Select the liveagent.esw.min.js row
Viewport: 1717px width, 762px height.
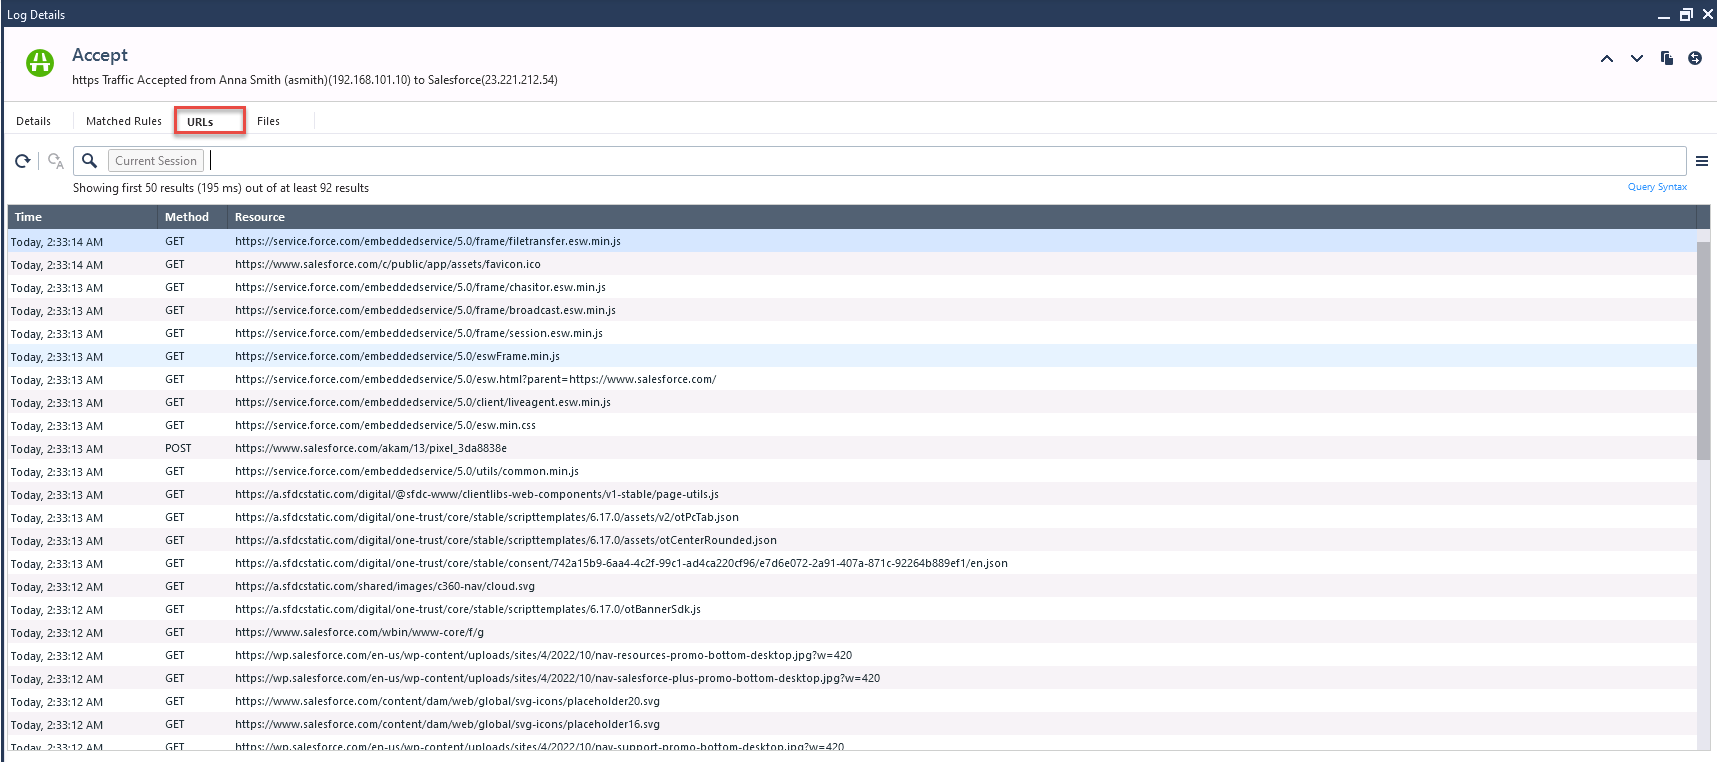[852, 402]
